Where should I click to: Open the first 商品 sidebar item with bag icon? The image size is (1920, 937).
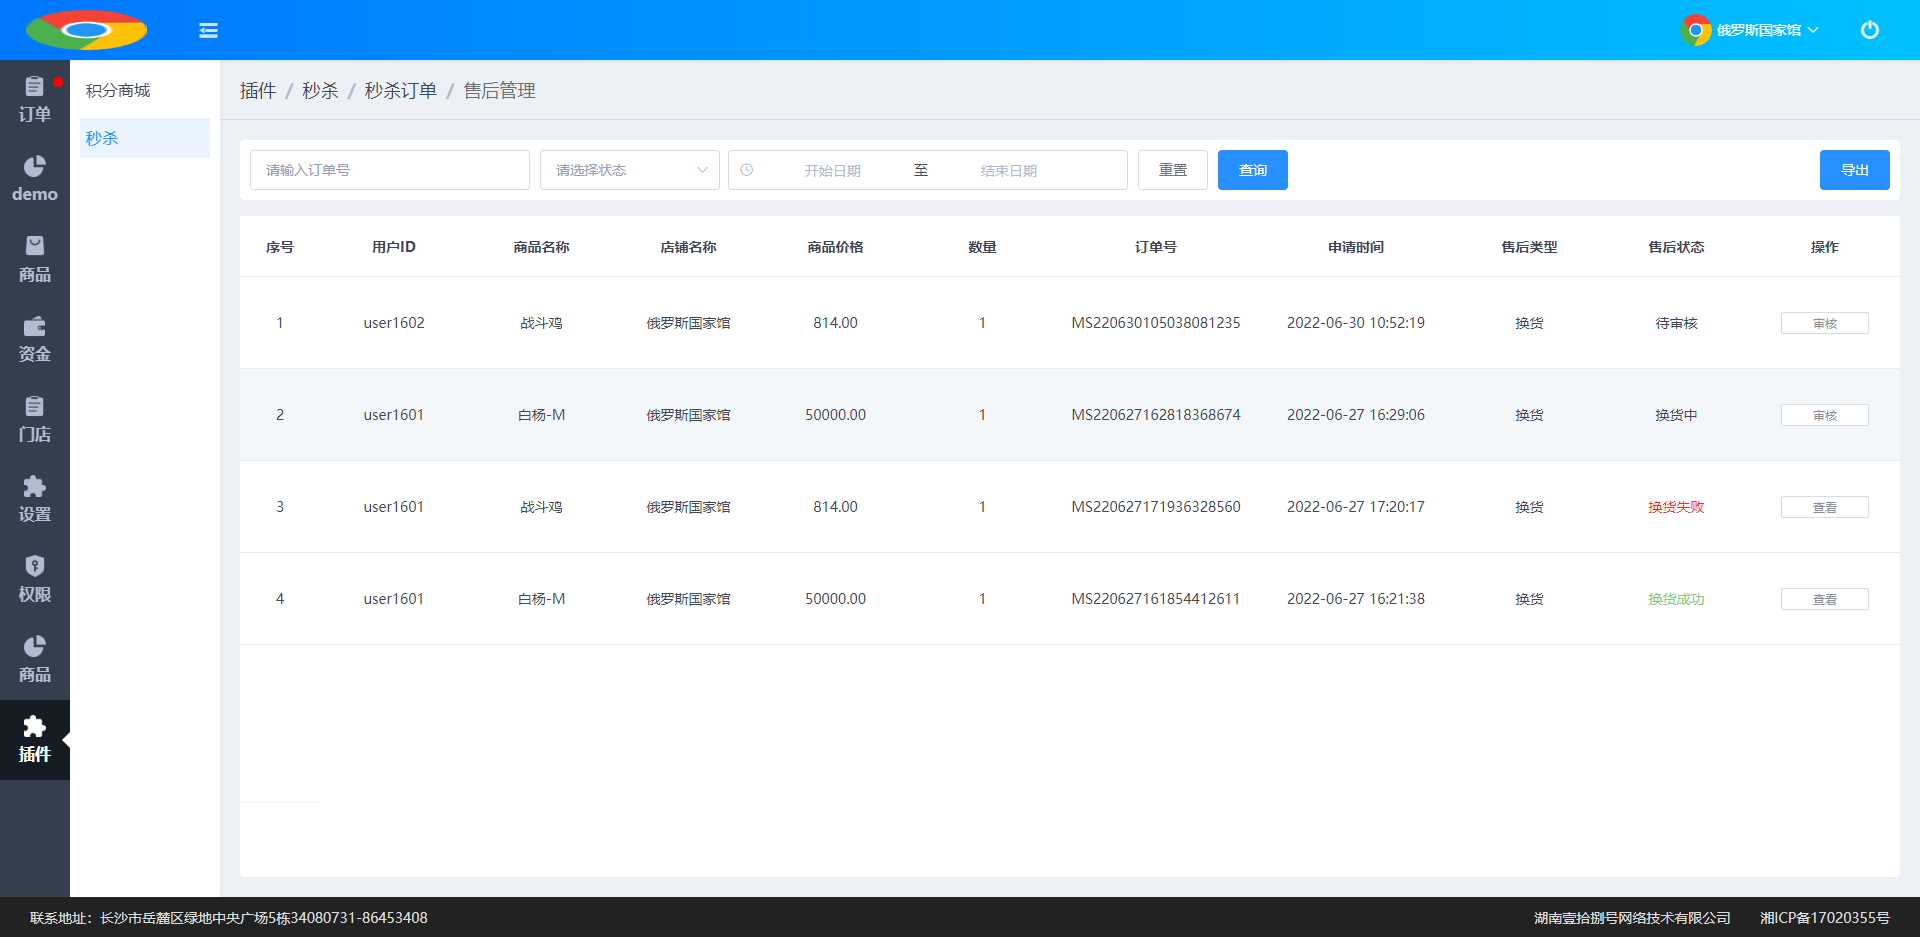(x=35, y=260)
